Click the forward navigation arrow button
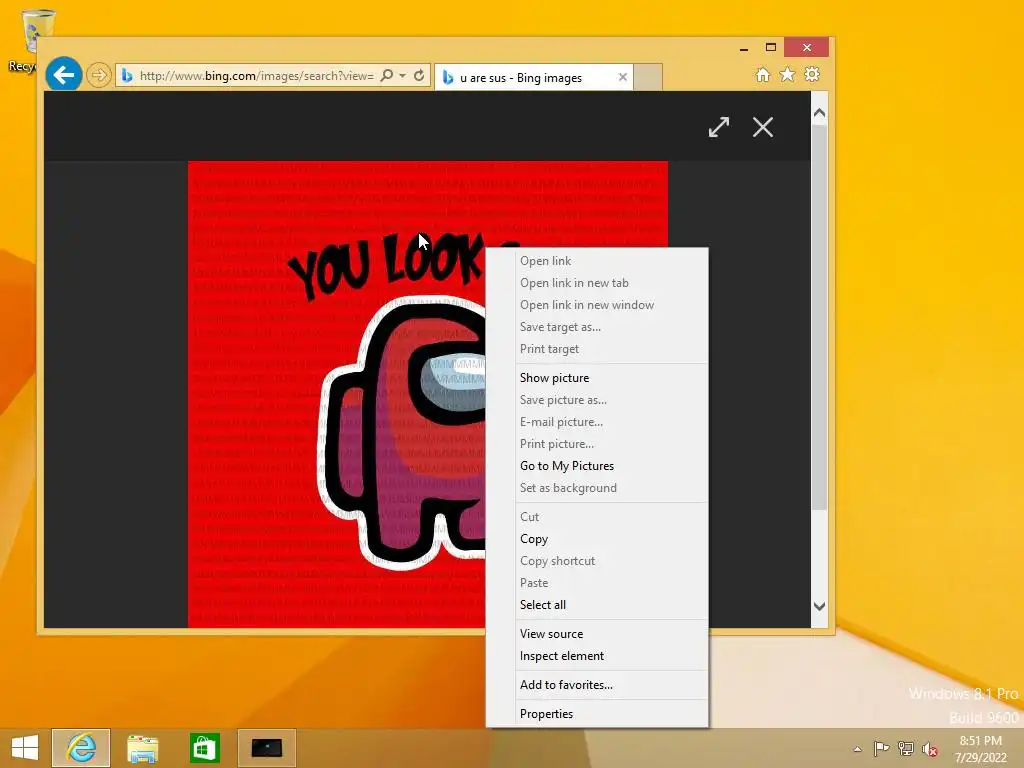1024x768 pixels. coord(99,75)
